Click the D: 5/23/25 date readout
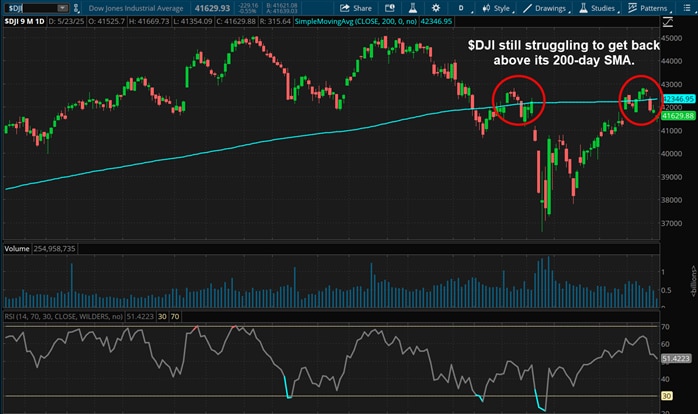 [x=66, y=21]
